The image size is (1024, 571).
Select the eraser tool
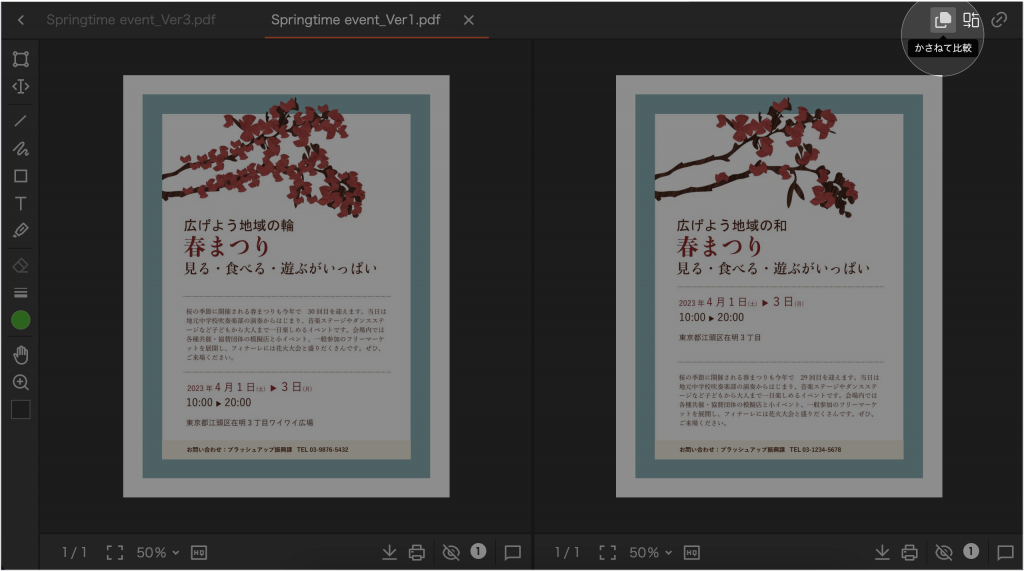point(21,265)
